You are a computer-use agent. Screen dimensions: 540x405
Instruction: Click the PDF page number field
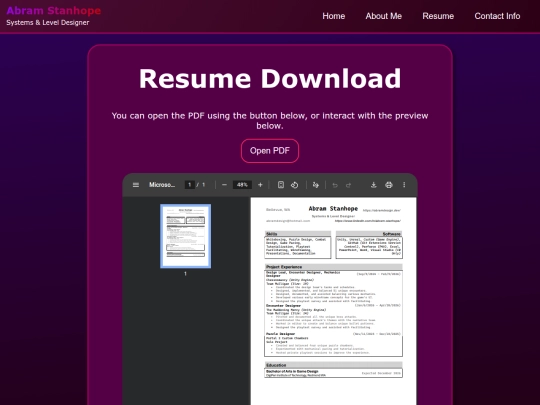click(189, 185)
